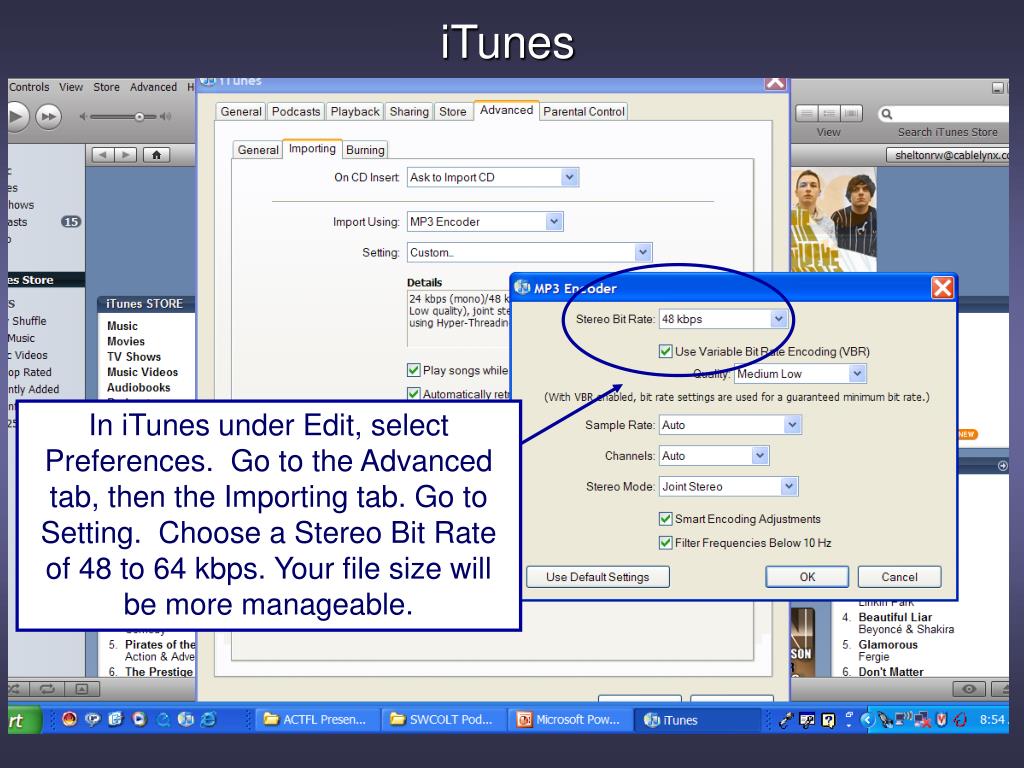
Task: Click the tray expand arrow icon
Action: click(867, 720)
